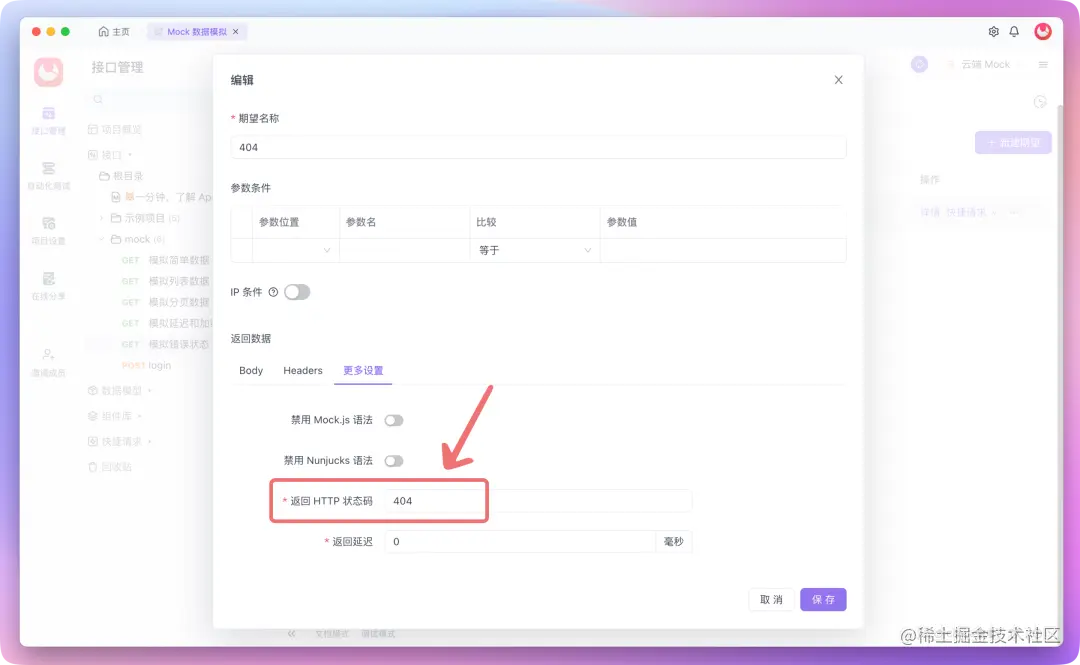Close the 编辑 dialog with the X
This screenshot has width=1080, height=665.
tap(838, 80)
